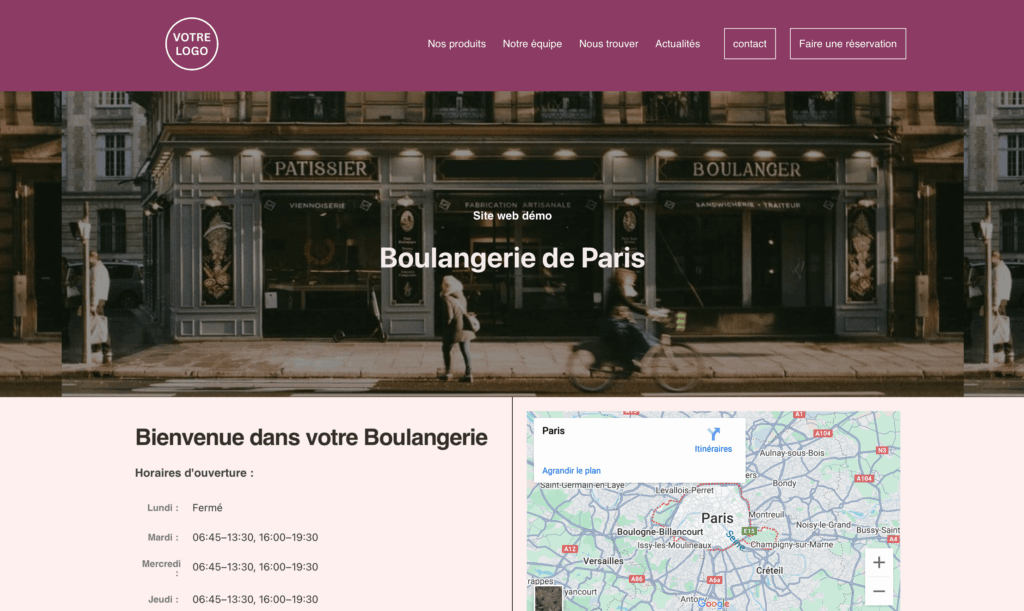Switch map to satellite view thumbnail
The height and width of the screenshot is (611, 1024).
coord(548,598)
